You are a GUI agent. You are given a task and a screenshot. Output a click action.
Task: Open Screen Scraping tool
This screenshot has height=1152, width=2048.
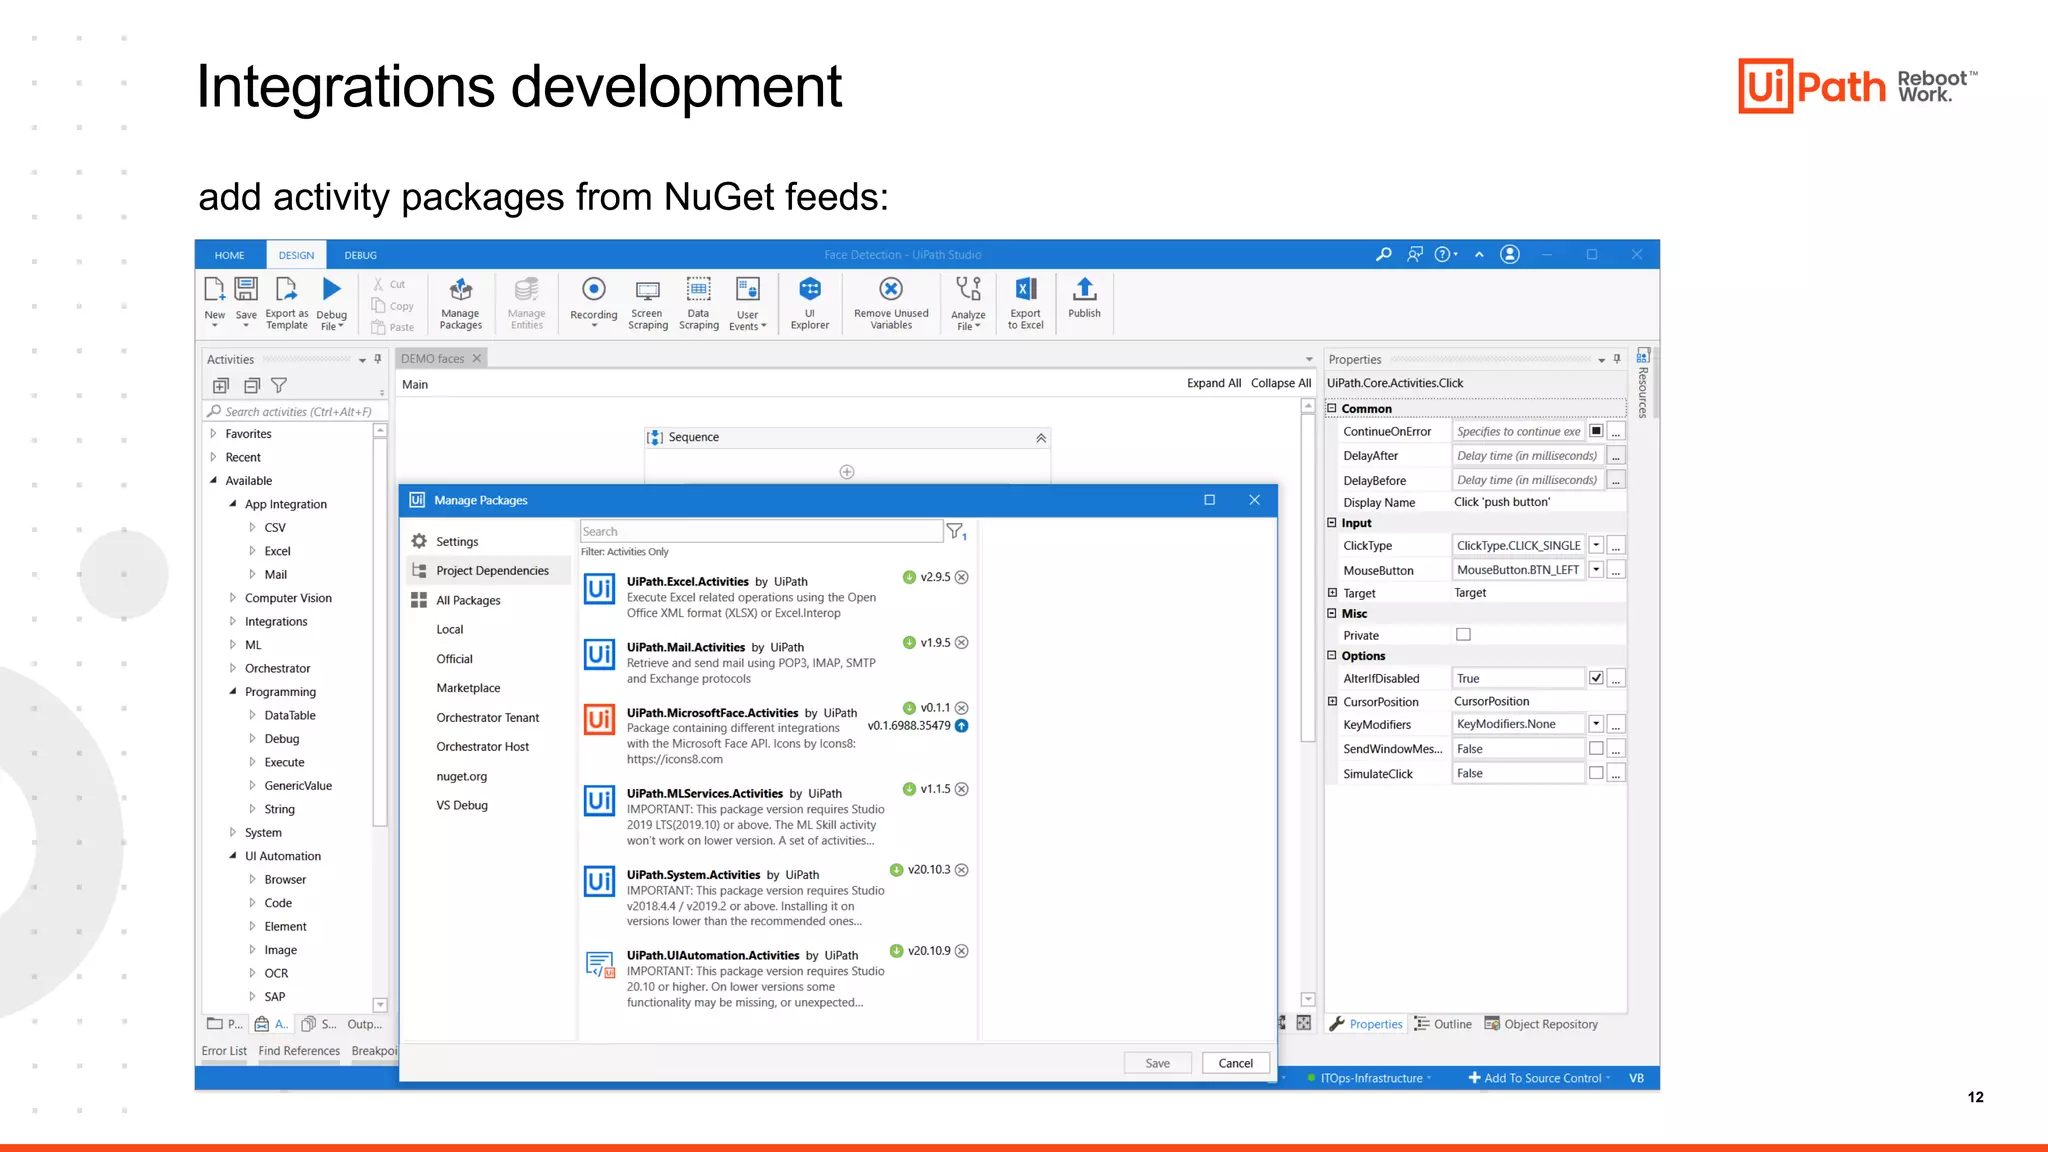(648, 291)
